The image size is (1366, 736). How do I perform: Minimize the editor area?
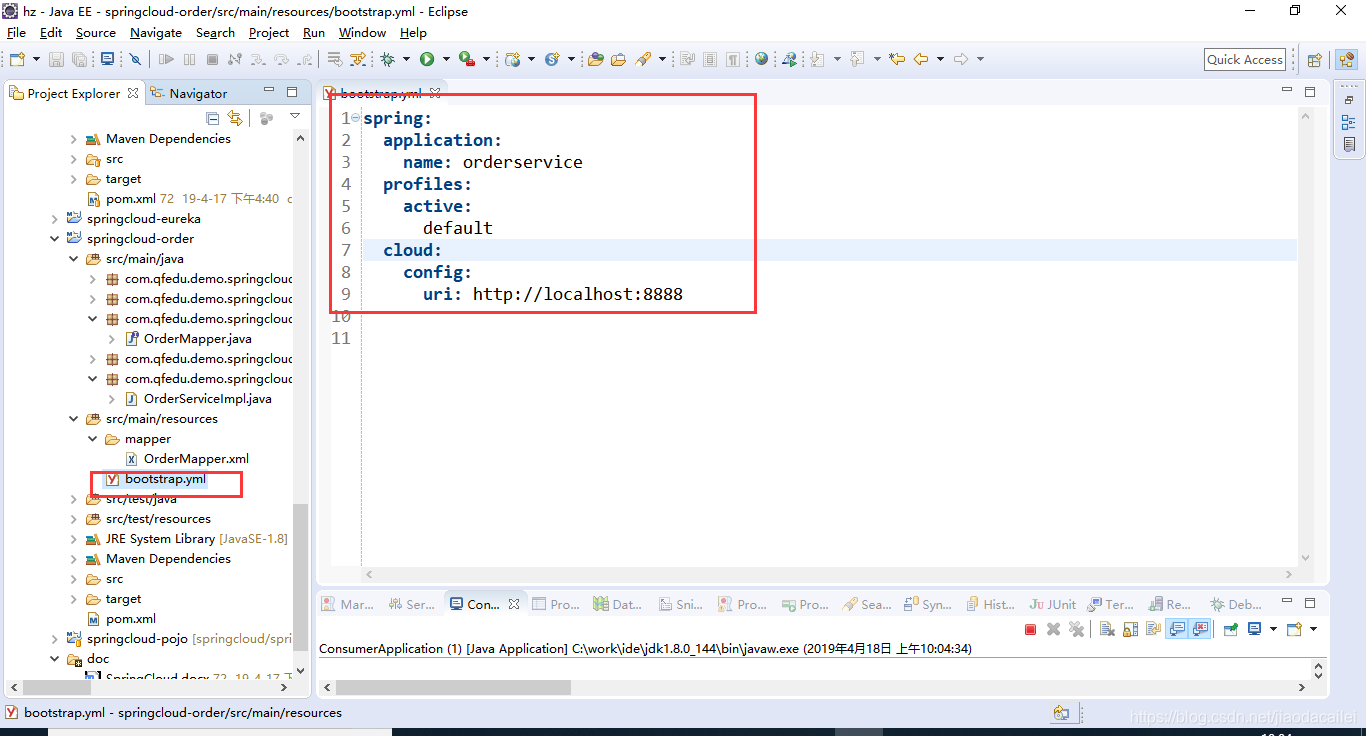1287,91
